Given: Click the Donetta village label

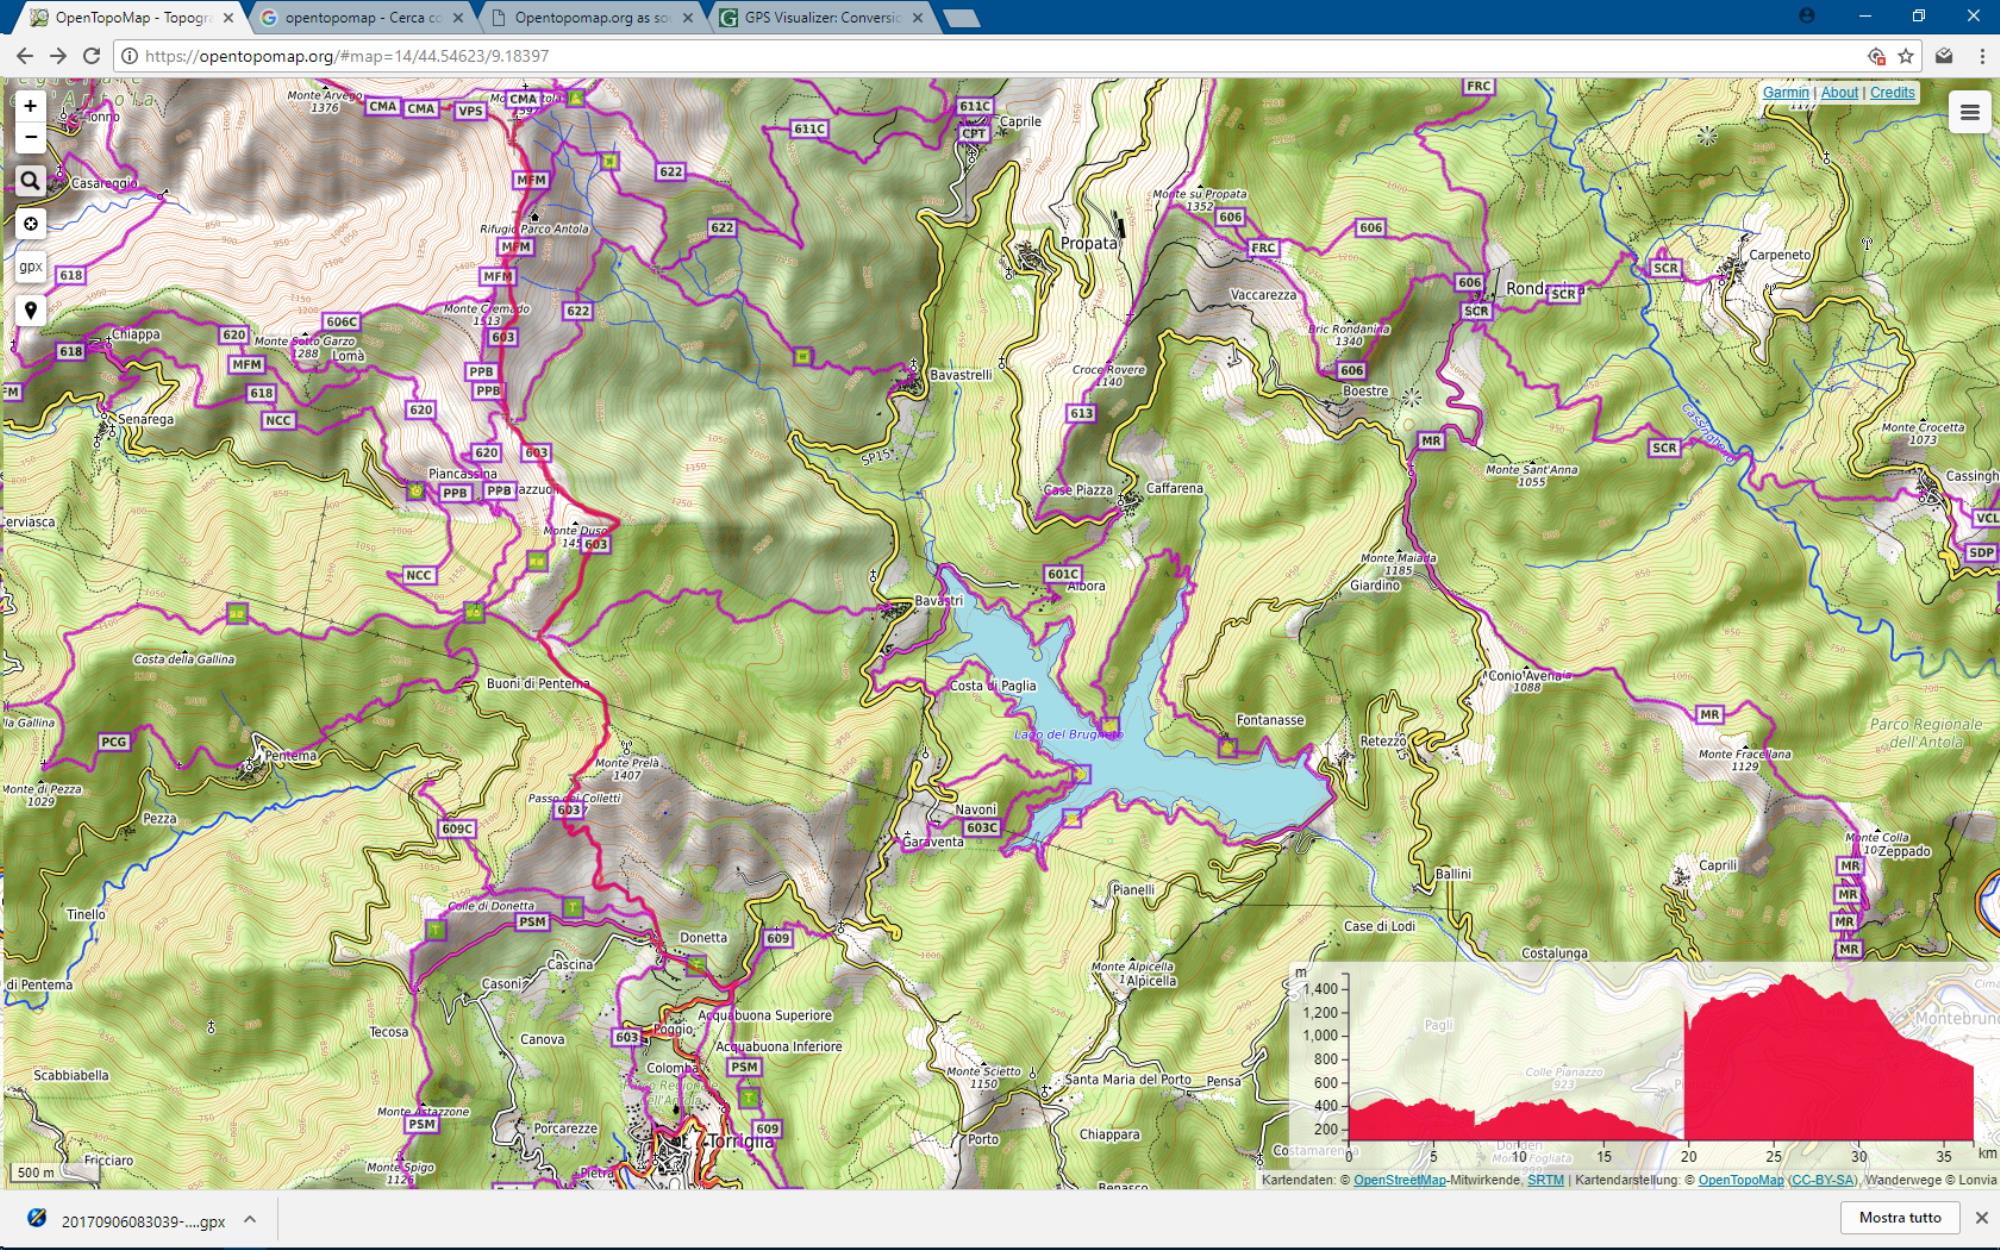Looking at the screenshot, I should pos(702,937).
